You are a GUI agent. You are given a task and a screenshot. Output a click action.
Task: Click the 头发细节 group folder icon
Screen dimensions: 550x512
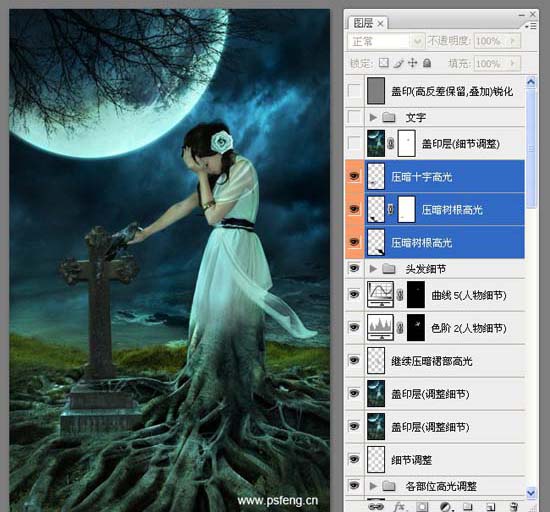389,269
